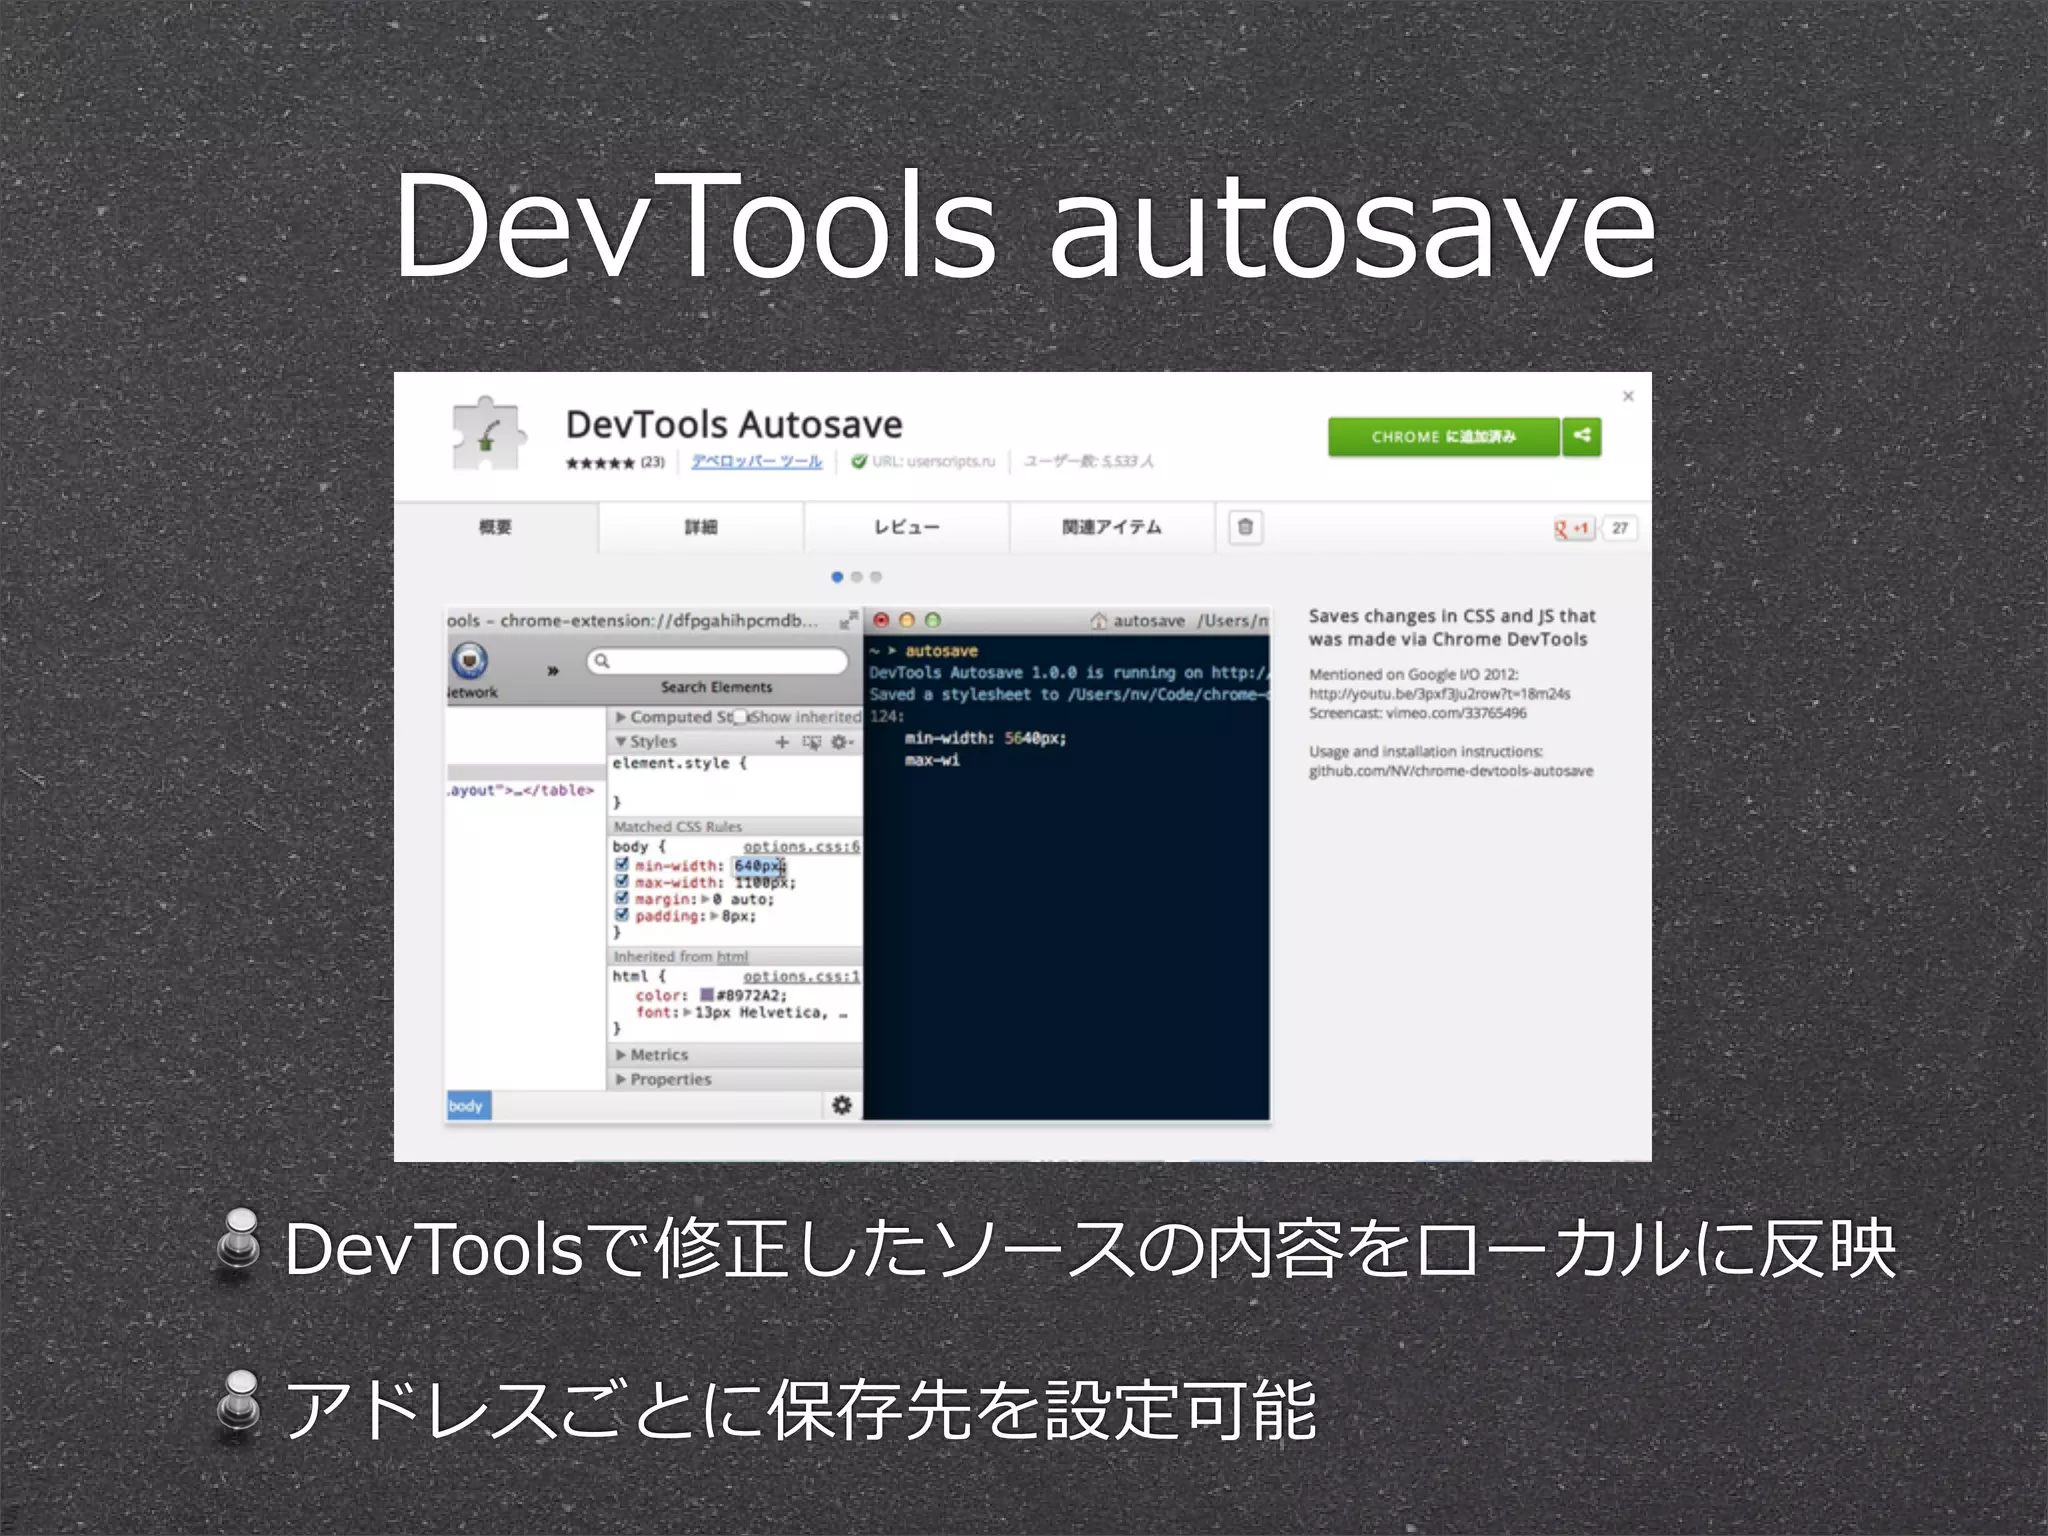This screenshot has height=1536, width=2048.
Task: Open the Styles gear options dropdown
Action: 842,741
